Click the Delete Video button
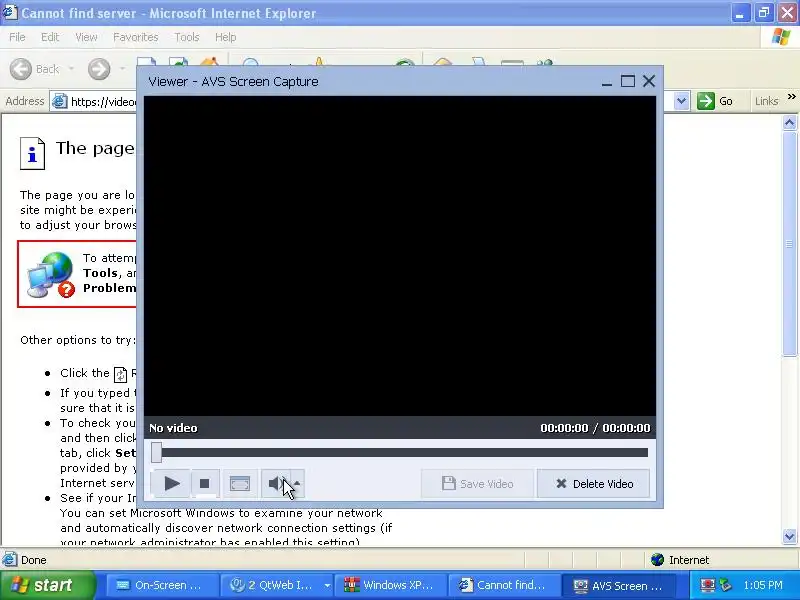The image size is (800, 600). coord(593,484)
